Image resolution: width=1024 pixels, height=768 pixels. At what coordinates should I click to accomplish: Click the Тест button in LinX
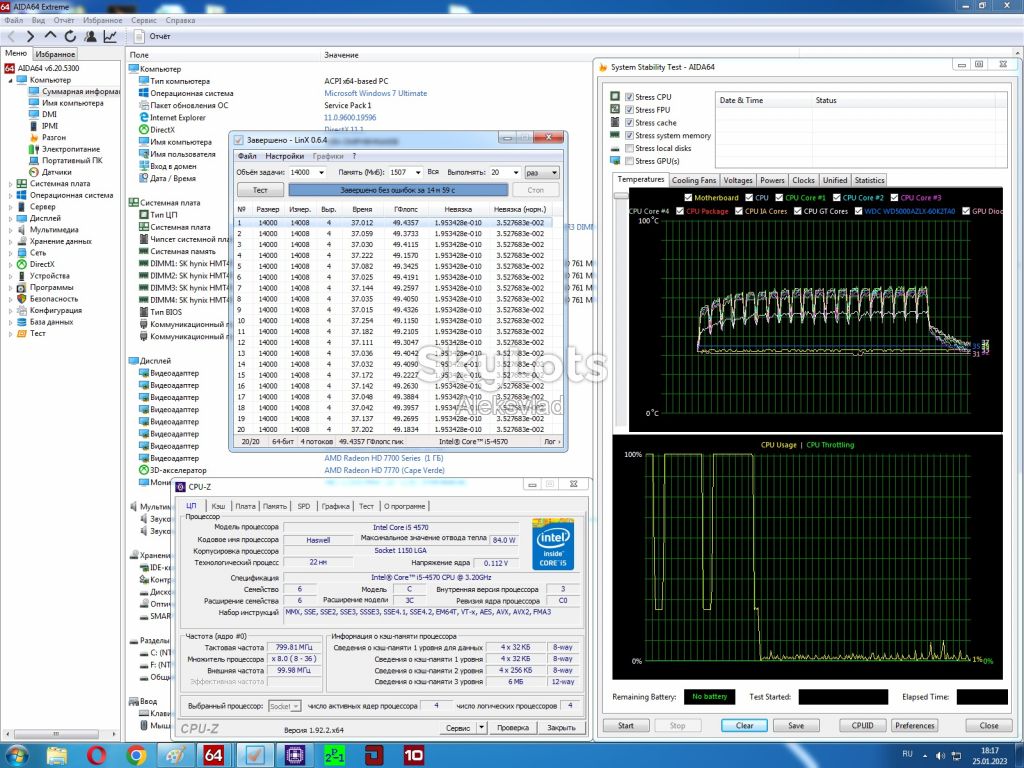tap(260, 190)
